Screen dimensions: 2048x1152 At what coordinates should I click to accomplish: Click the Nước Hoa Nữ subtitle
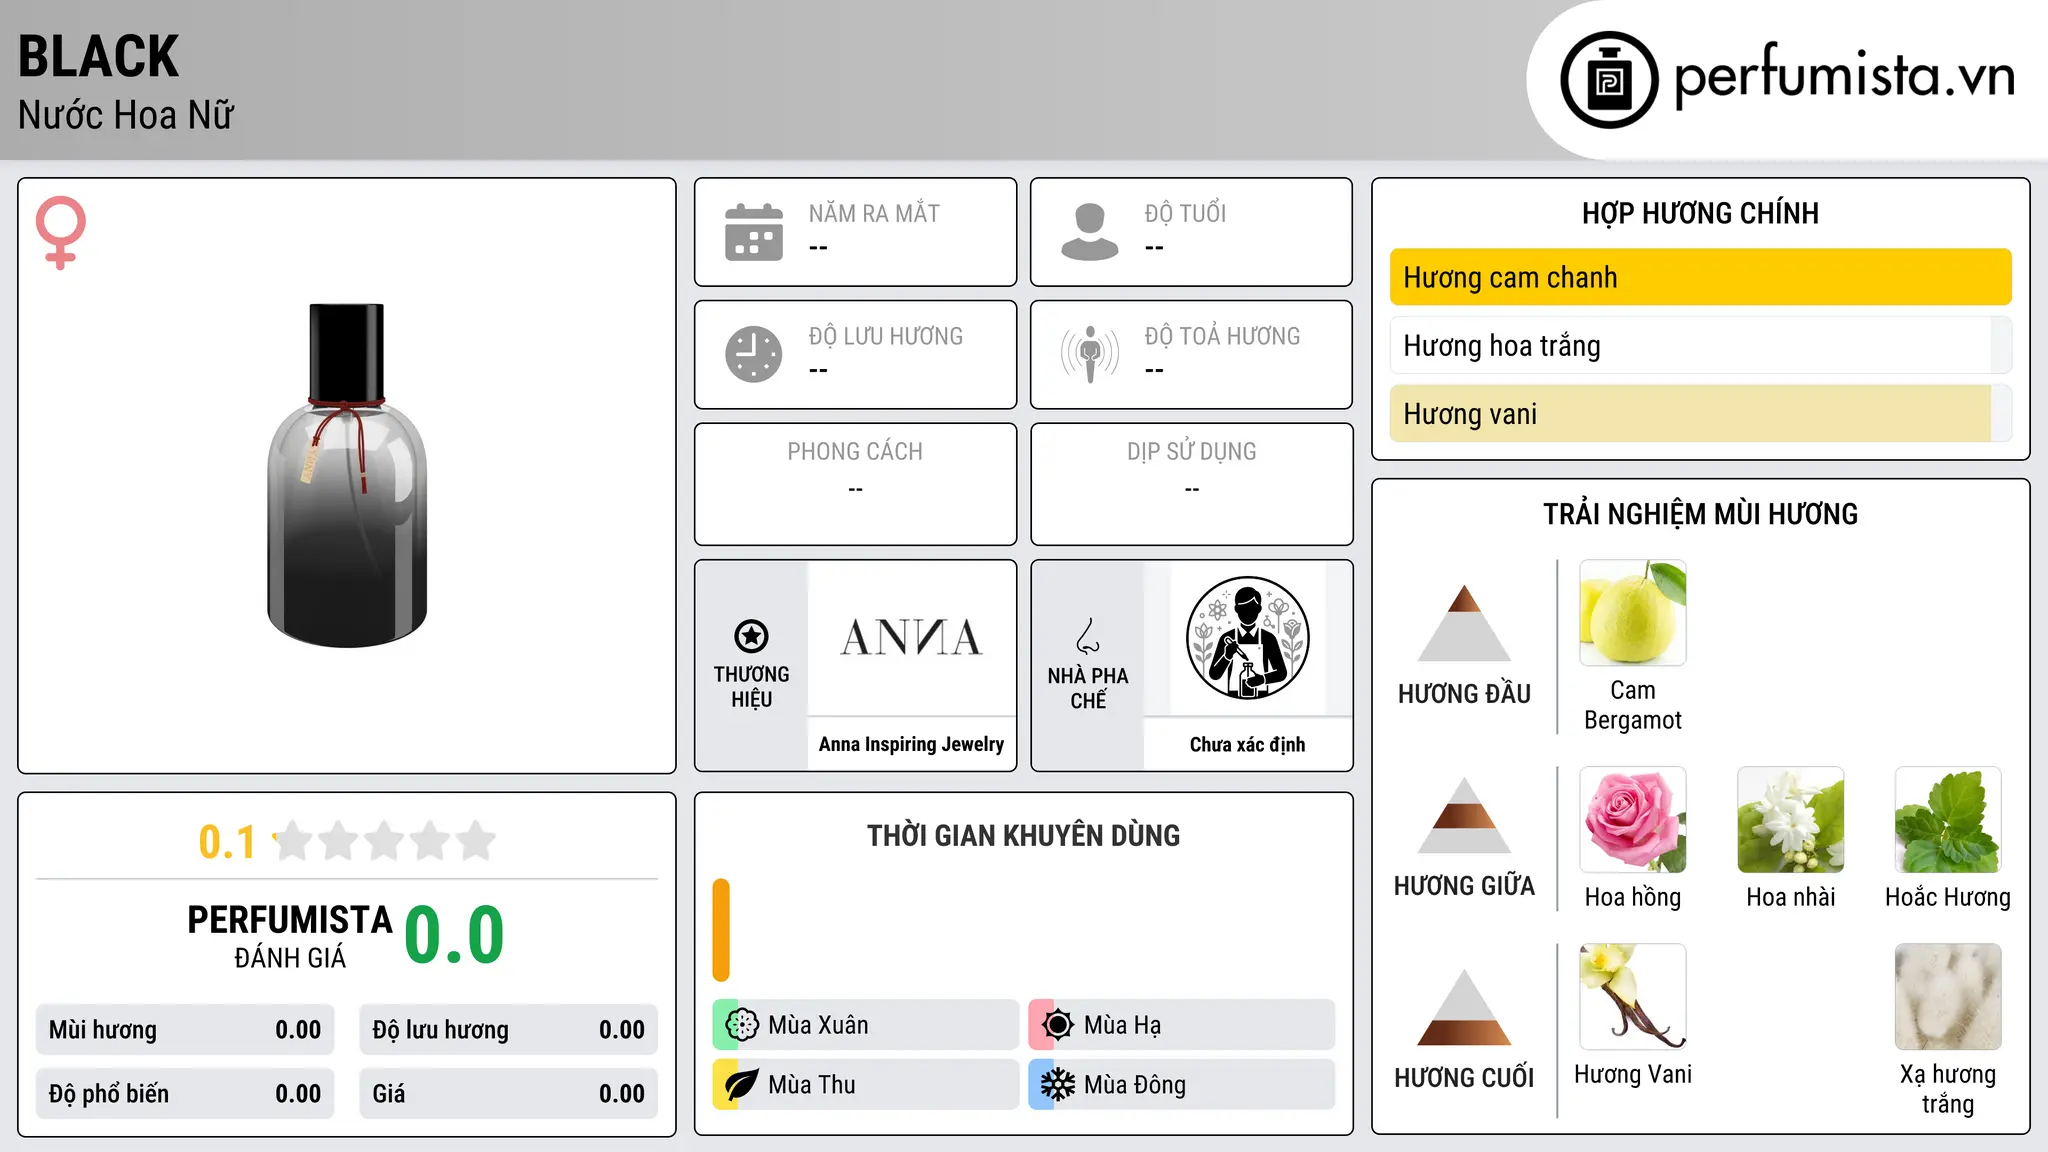coord(125,115)
